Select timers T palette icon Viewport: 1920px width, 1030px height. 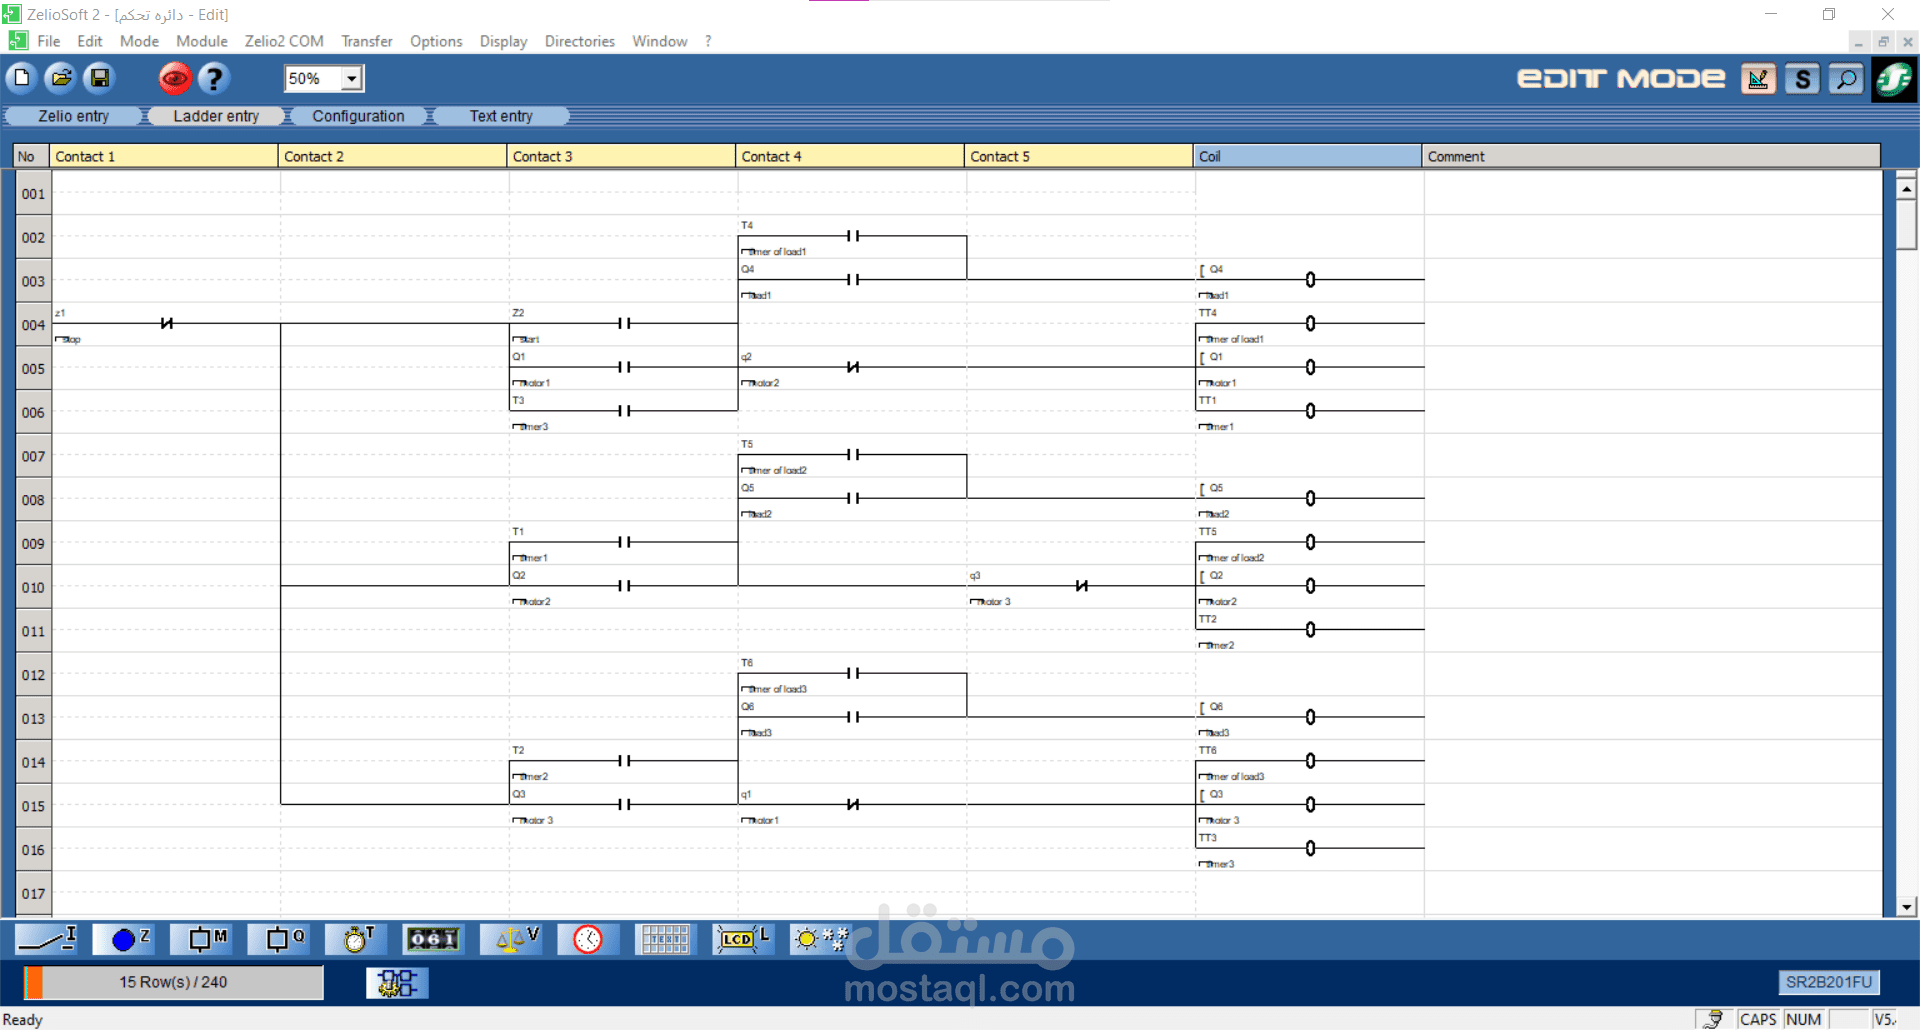[x=357, y=939]
